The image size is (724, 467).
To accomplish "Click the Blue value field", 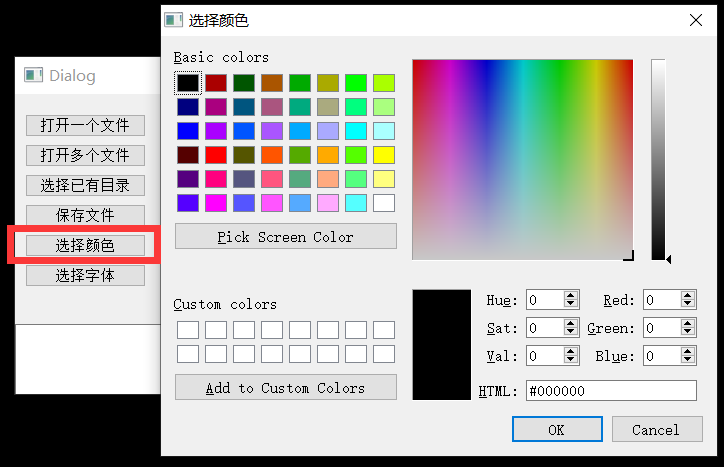I will coord(662,356).
